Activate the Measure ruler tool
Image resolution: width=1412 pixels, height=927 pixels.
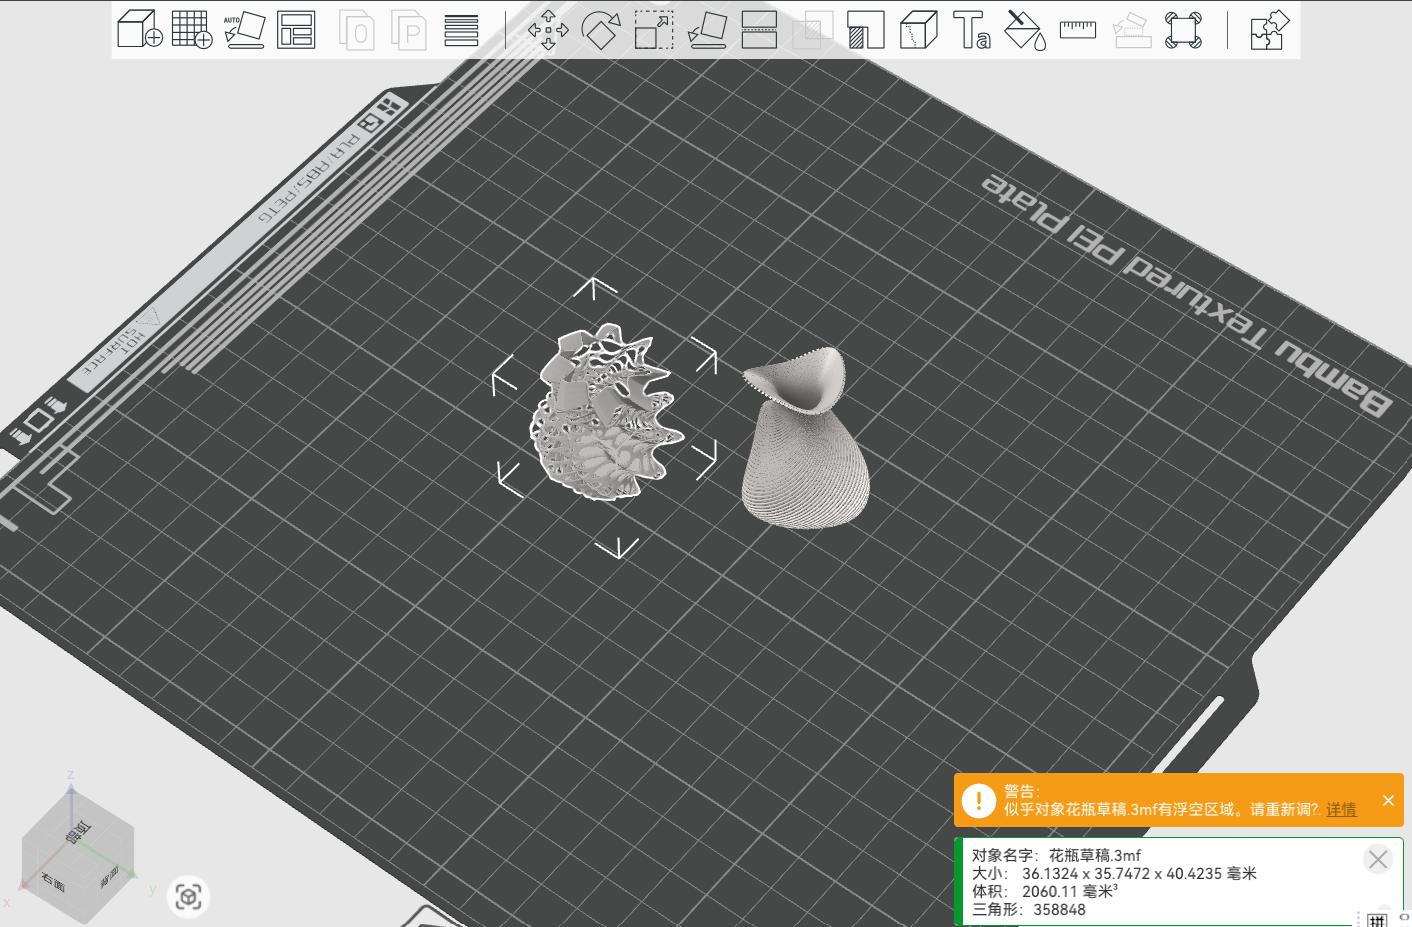click(1078, 29)
